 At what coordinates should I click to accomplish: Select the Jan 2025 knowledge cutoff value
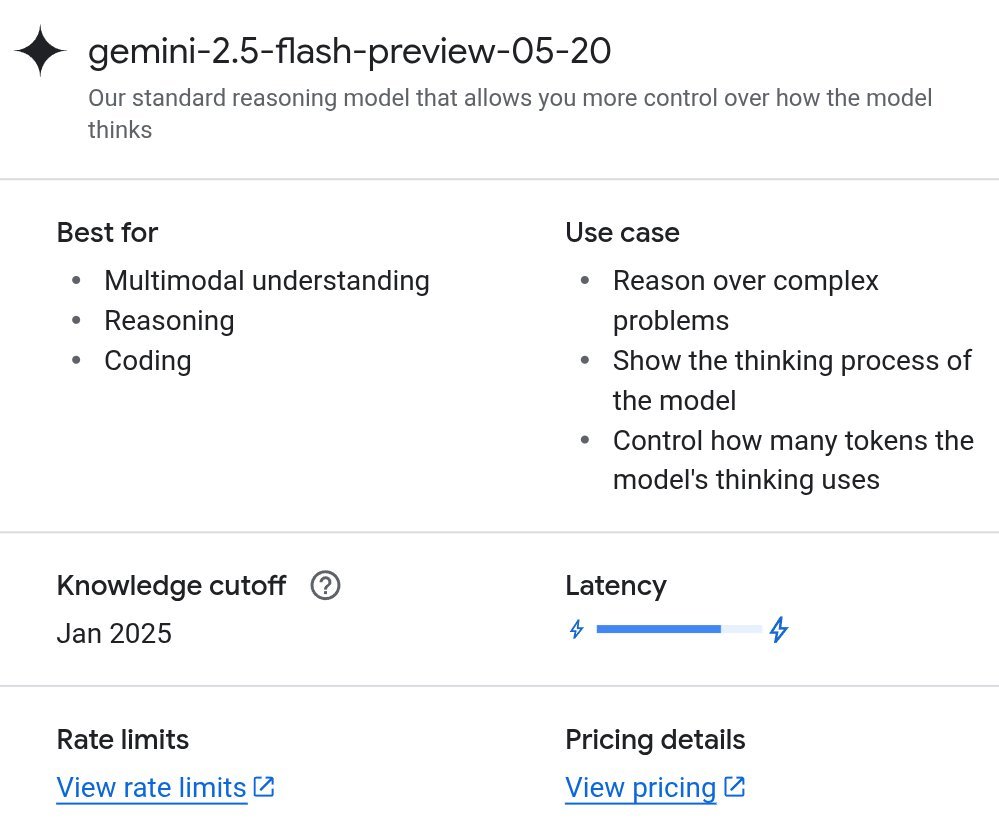[114, 633]
